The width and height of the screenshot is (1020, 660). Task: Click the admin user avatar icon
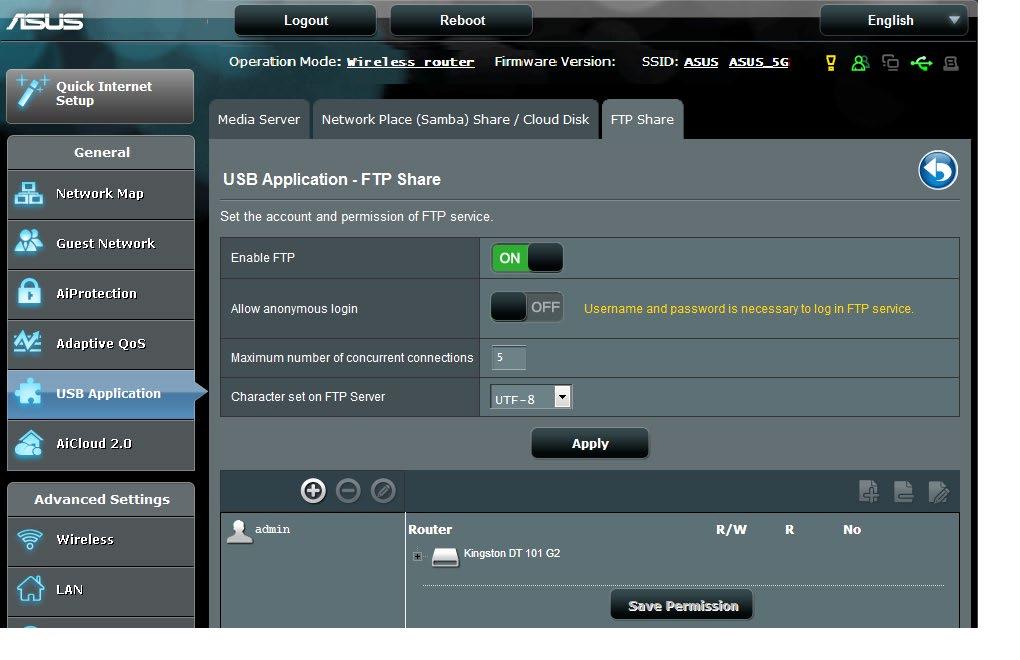pos(239,531)
